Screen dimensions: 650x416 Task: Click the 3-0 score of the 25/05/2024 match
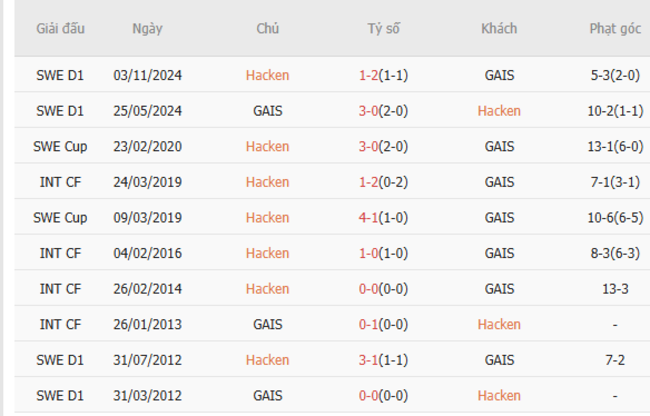click(x=368, y=111)
